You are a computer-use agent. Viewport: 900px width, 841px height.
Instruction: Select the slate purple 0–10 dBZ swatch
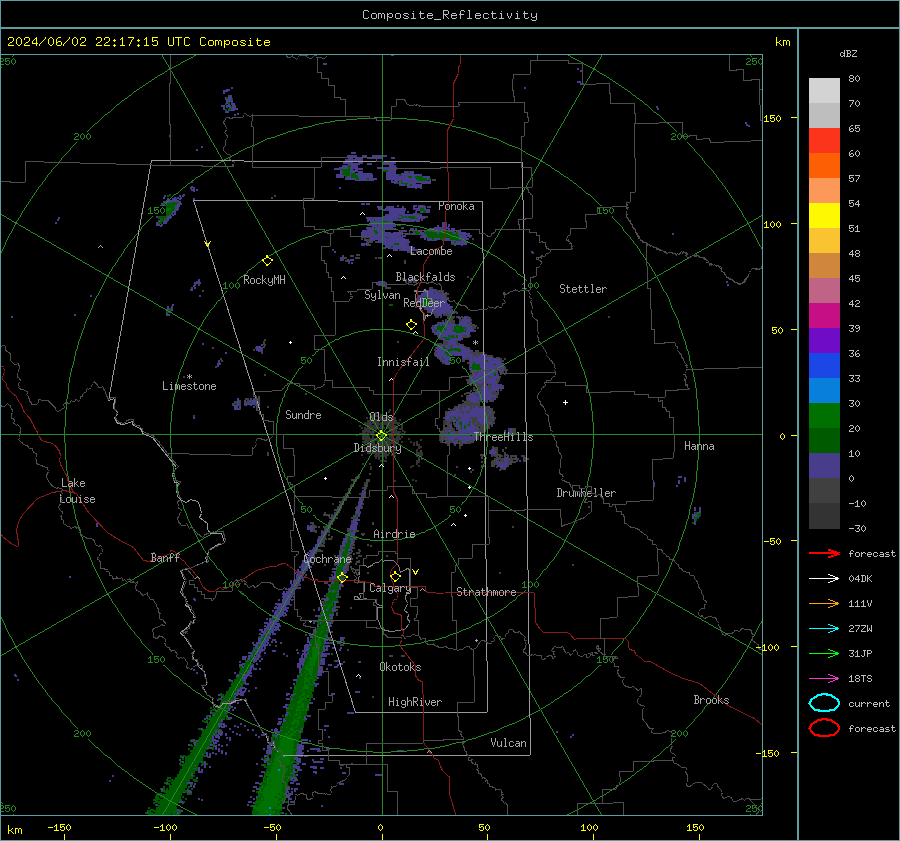point(824,466)
